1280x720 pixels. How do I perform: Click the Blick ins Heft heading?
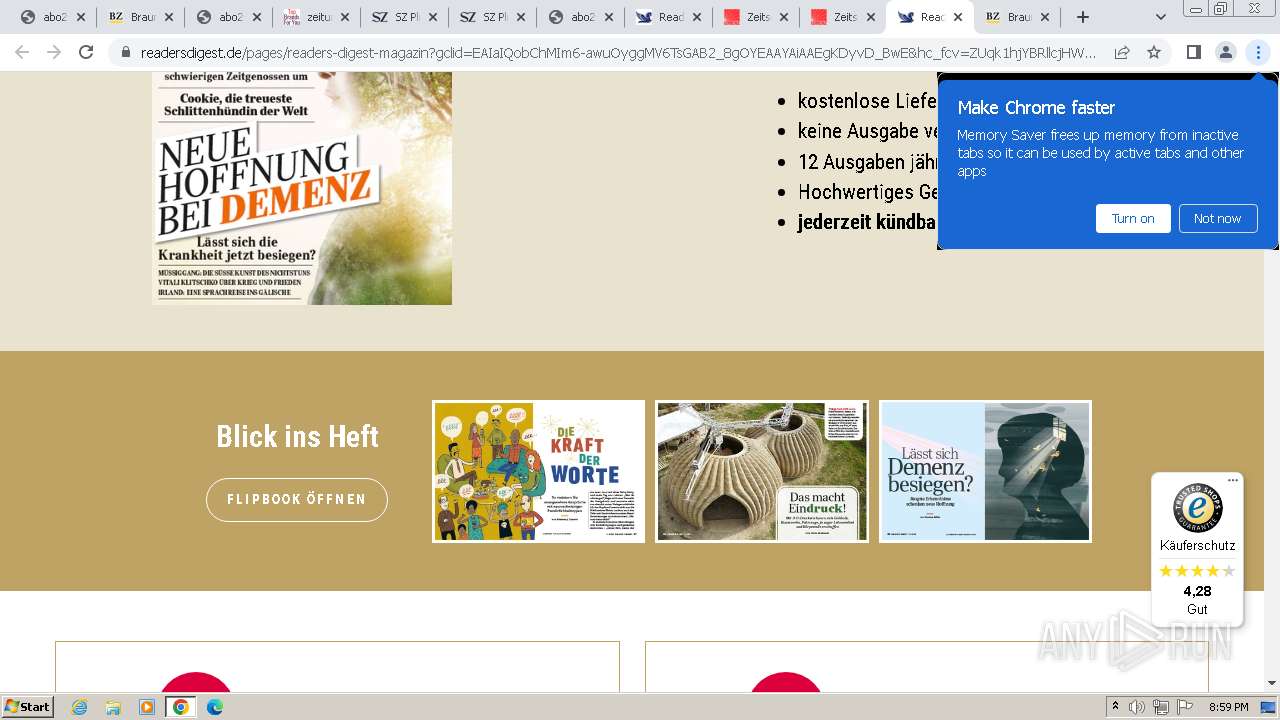pos(297,436)
